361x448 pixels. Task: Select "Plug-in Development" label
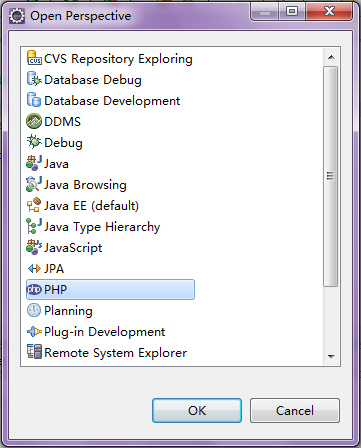[105, 332]
